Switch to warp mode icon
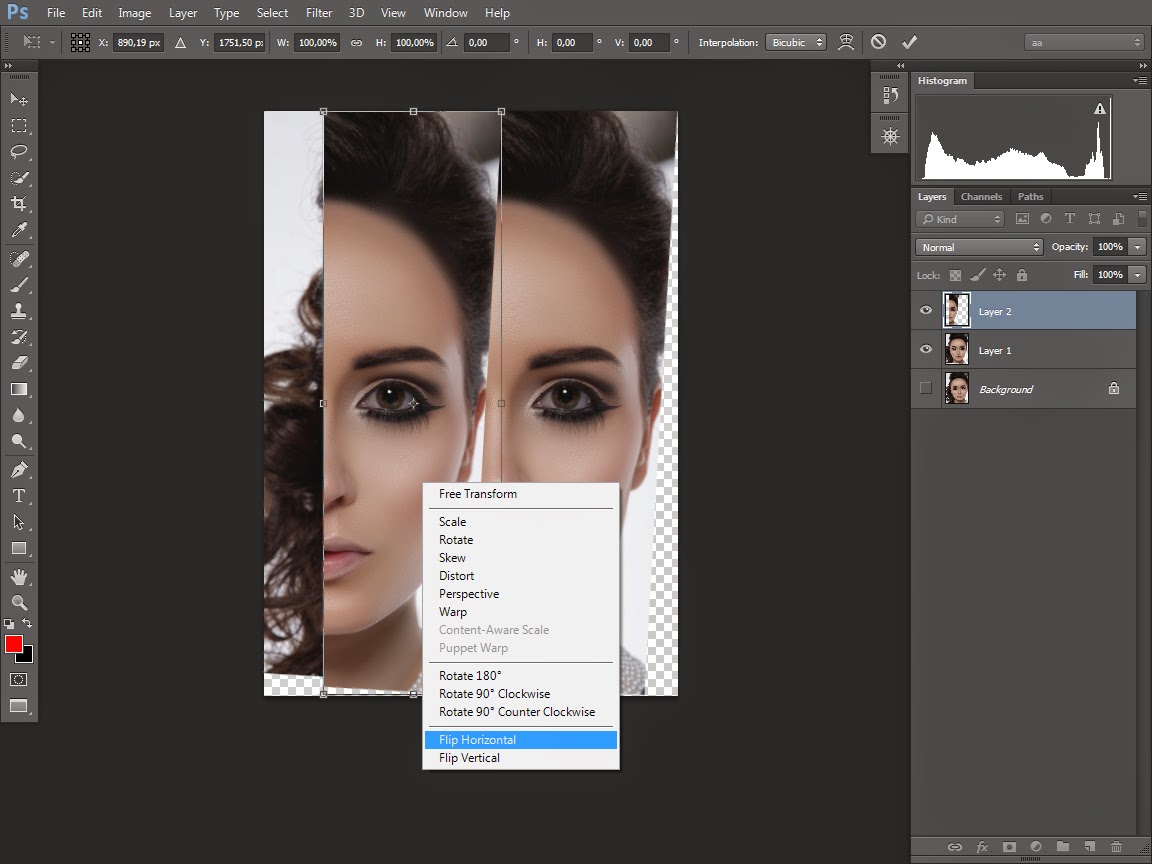The height and width of the screenshot is (864, 1152). (x=846, y=42)
